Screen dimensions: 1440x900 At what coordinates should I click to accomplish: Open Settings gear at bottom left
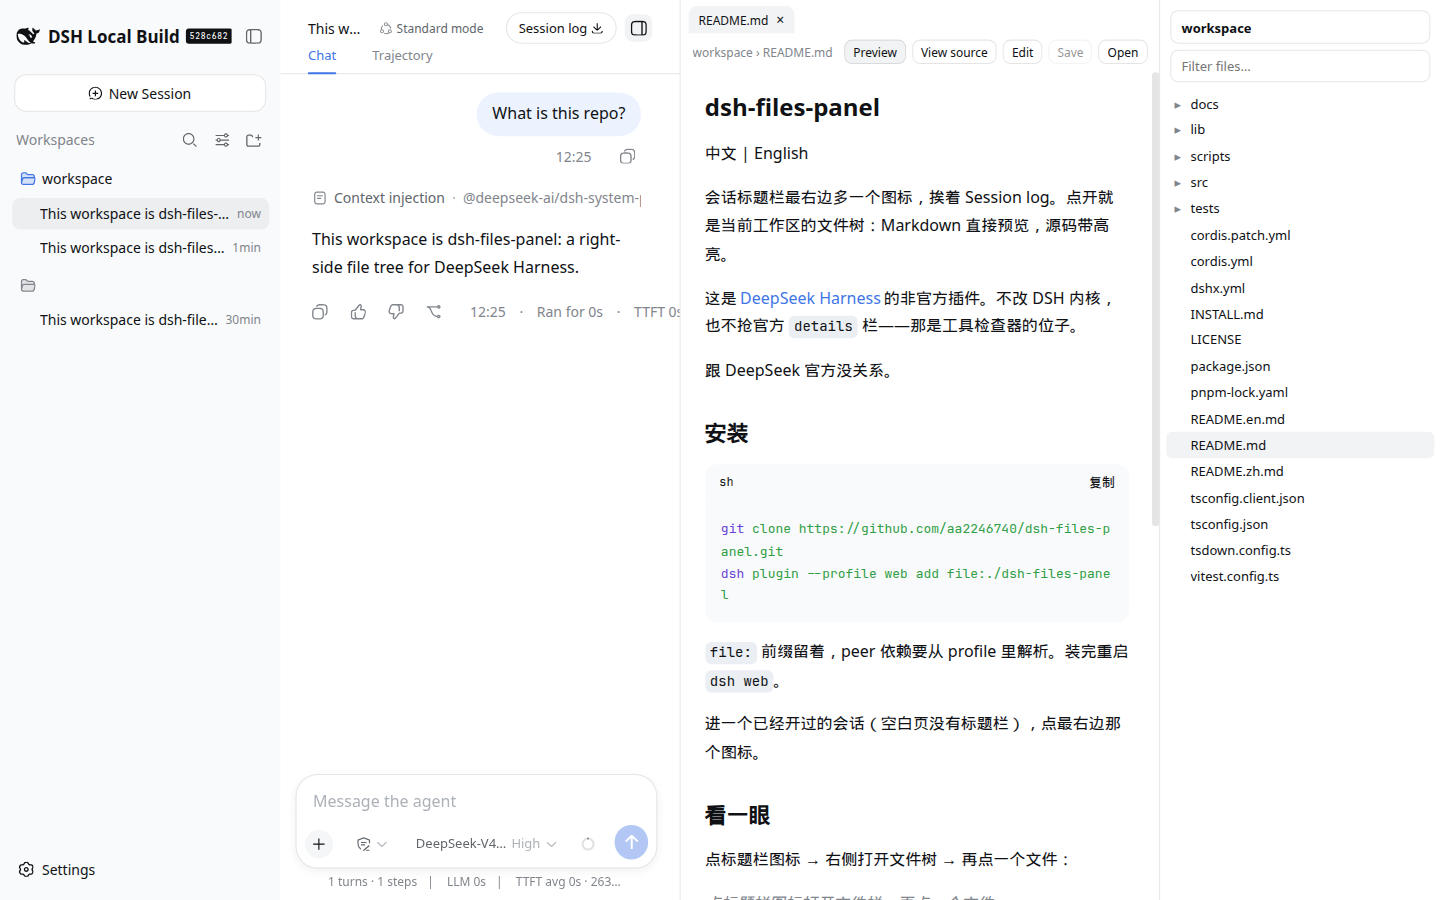click(57, 870)
